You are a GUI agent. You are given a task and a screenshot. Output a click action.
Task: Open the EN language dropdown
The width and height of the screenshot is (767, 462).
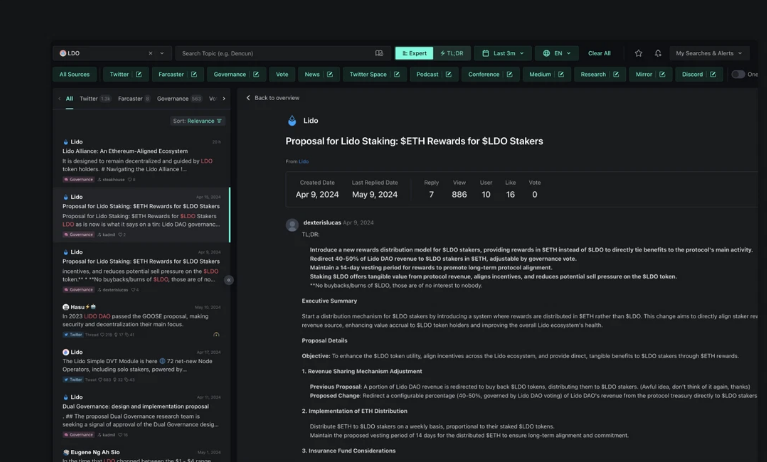click(557, 53)
